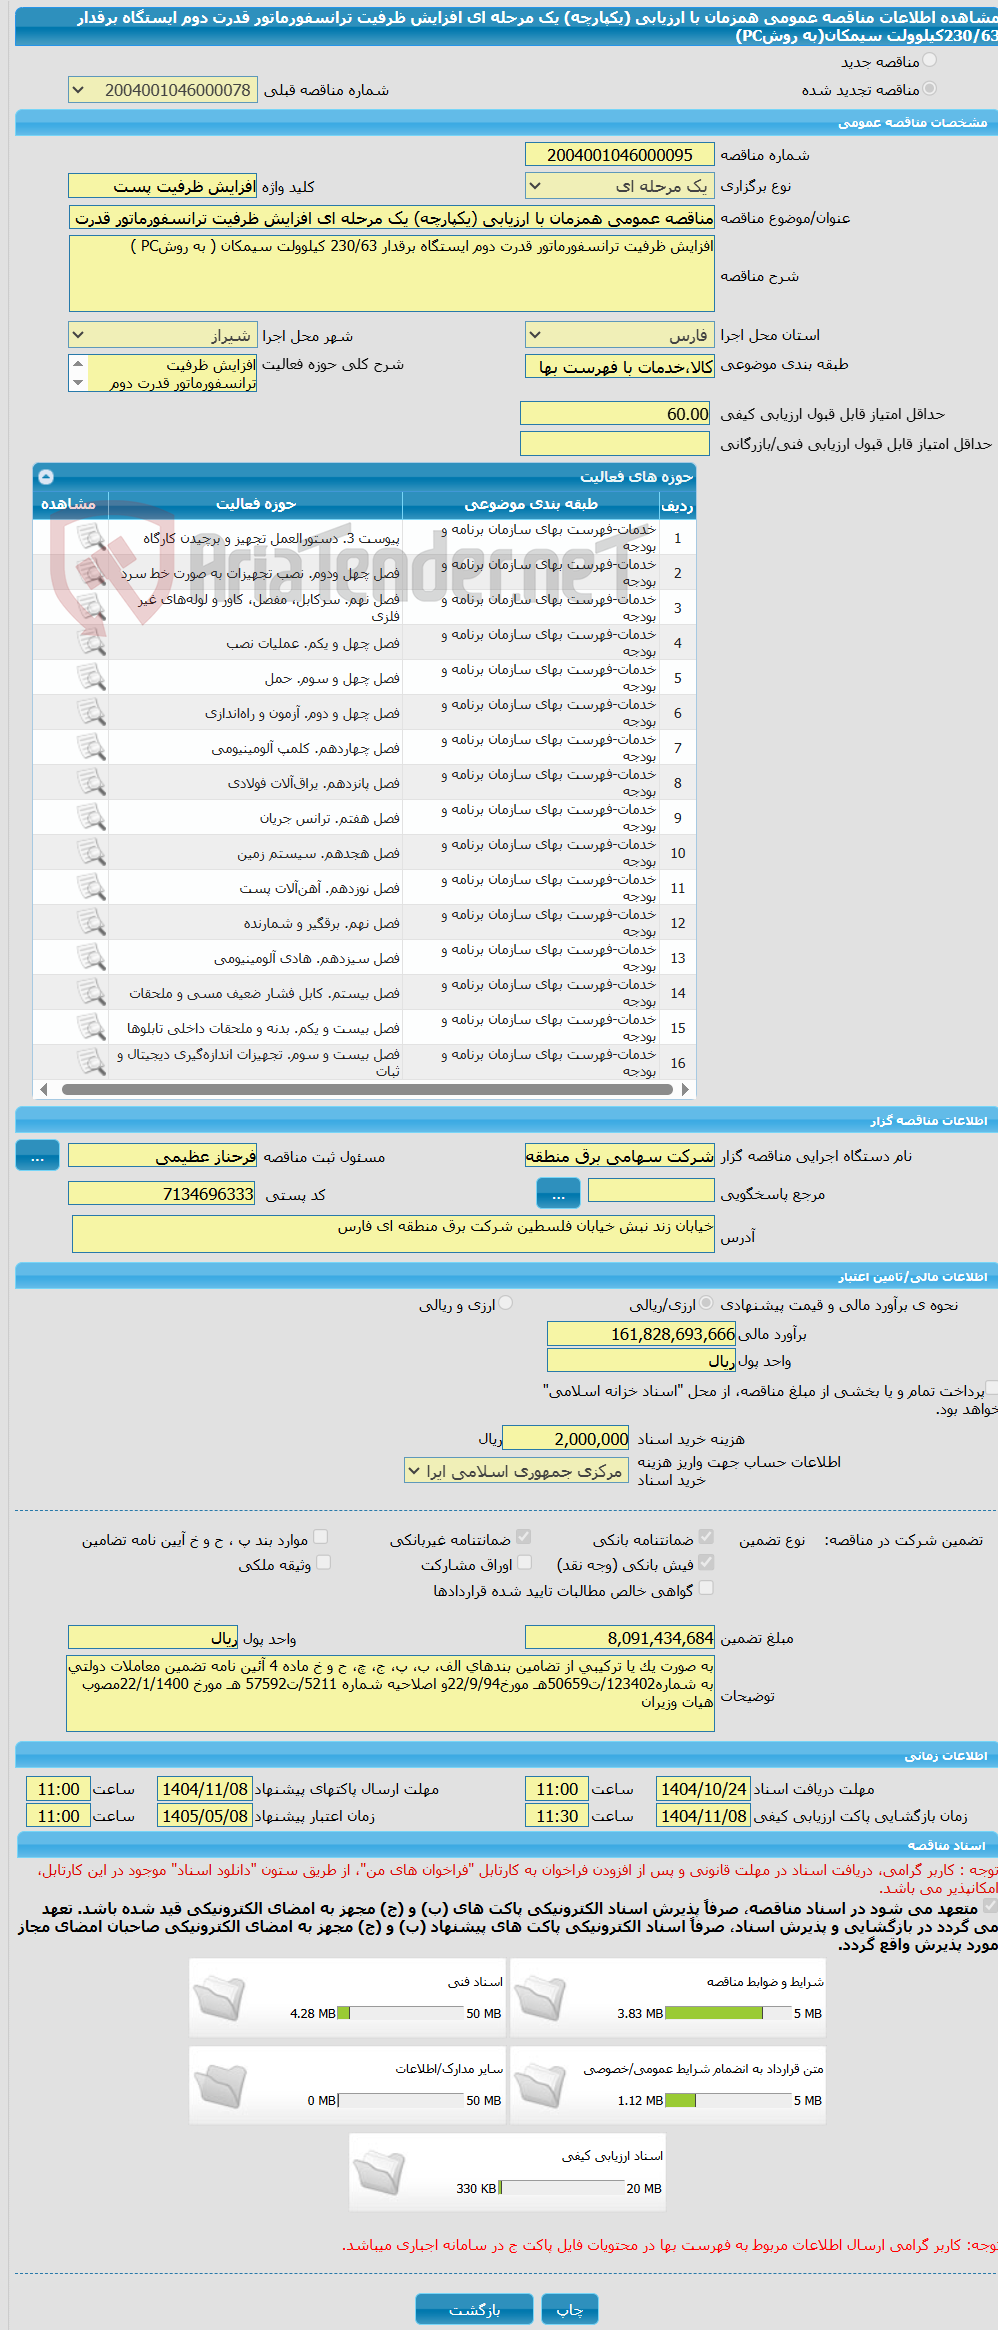Viewport: 998px width, 2330px height.
Task: Step down in شرح کلی حوزه فعالیت box
Action: 78,382
